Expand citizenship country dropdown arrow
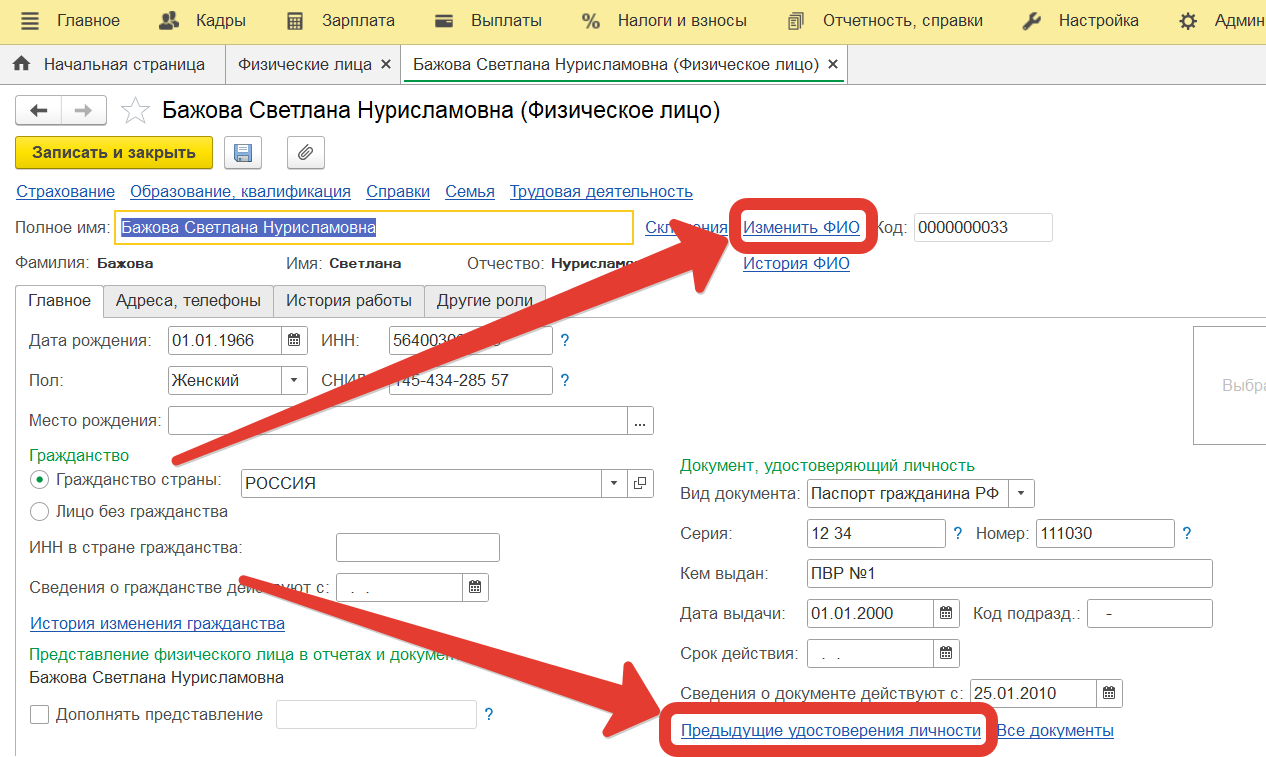This screenshot has width=1266, height=757. 613,483
